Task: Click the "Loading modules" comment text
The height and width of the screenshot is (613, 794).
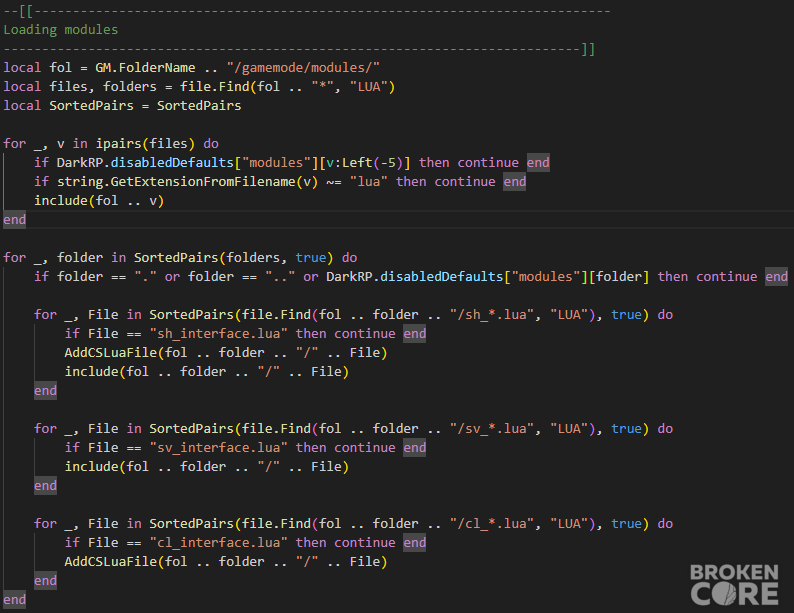Action: (61, 30)
